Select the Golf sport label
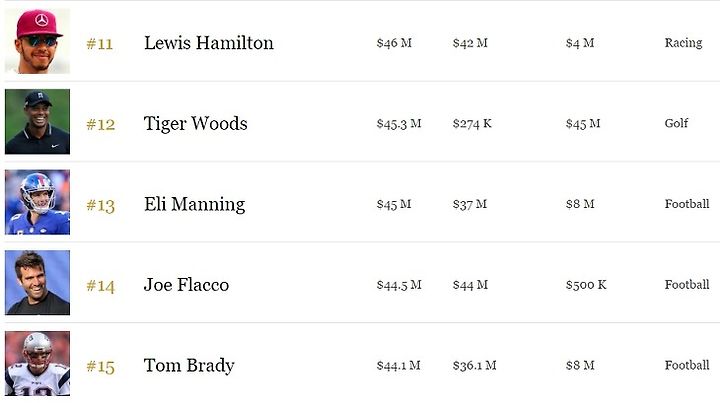 pyautogui.click(x=676, y=123)
